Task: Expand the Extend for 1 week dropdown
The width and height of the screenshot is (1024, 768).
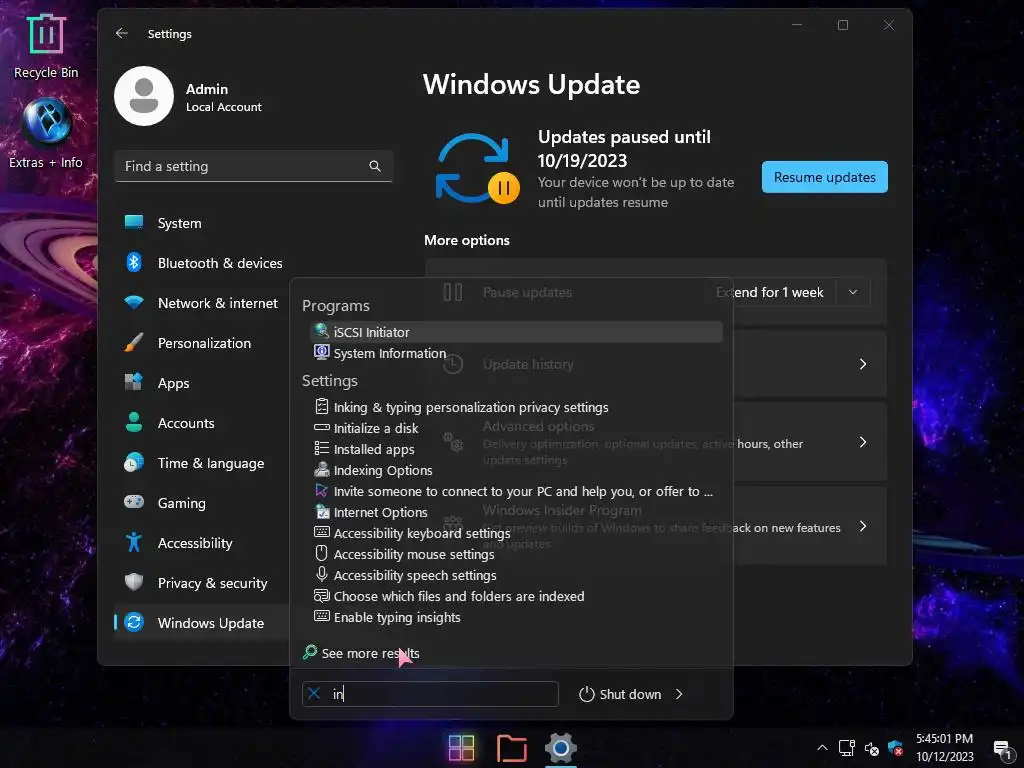Action: [x=852, y=292]
